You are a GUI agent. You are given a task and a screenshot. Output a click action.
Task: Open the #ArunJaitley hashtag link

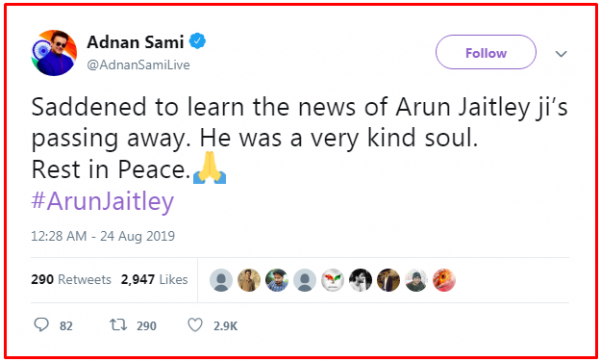[x=103, y=201]
